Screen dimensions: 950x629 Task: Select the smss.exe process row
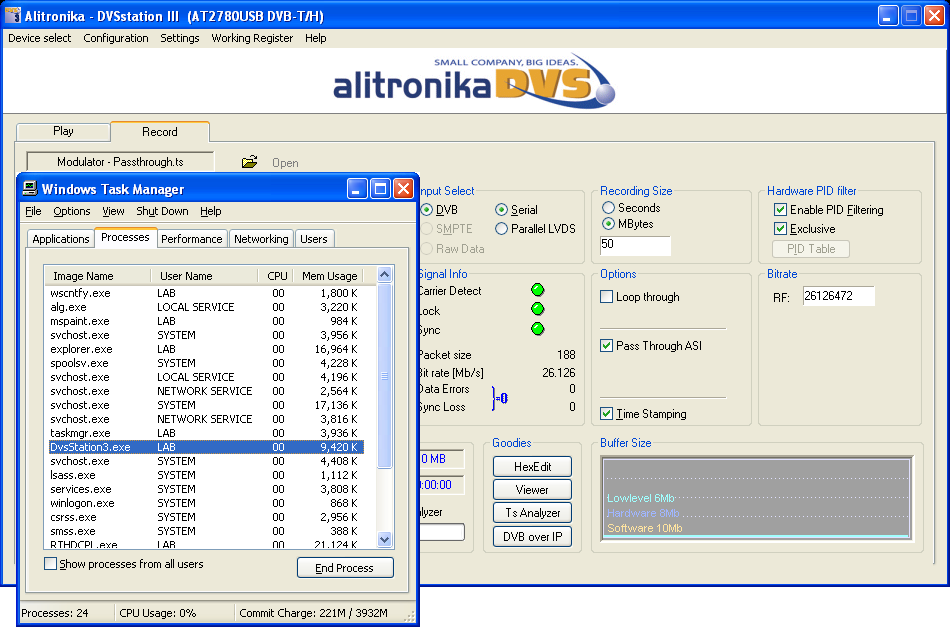pyautogui.click(x=206, y=531)
